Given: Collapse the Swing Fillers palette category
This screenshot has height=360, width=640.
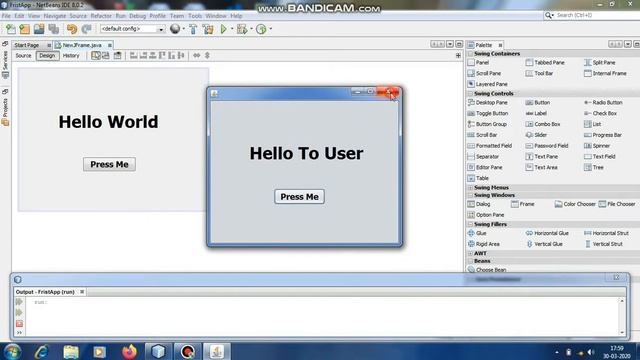Looking at the screenshot, I should [471, 224].
